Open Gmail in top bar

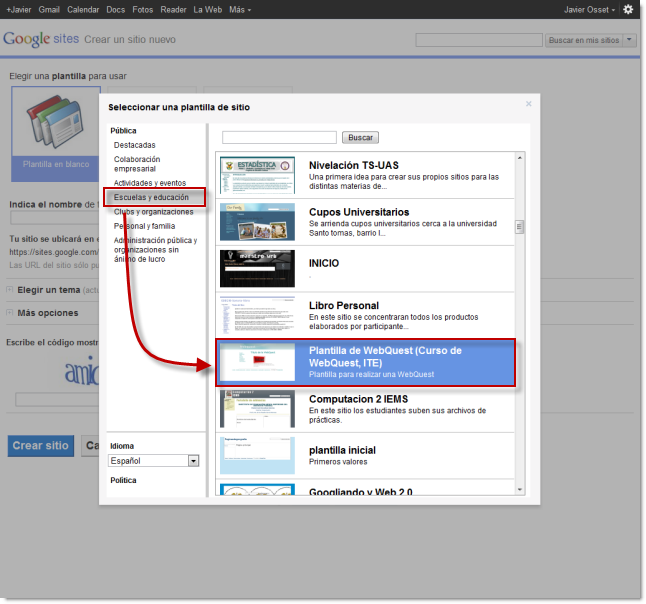[x=49, y=9]
